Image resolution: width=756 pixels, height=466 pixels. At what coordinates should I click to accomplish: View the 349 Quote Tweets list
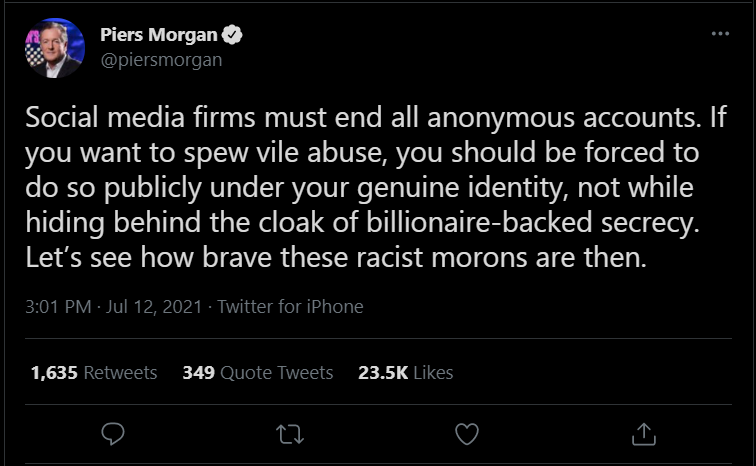coord(258,373)
